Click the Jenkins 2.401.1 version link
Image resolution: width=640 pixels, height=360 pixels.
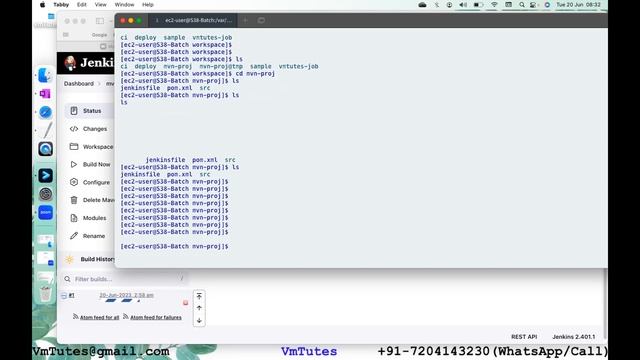tap(574, 337)
